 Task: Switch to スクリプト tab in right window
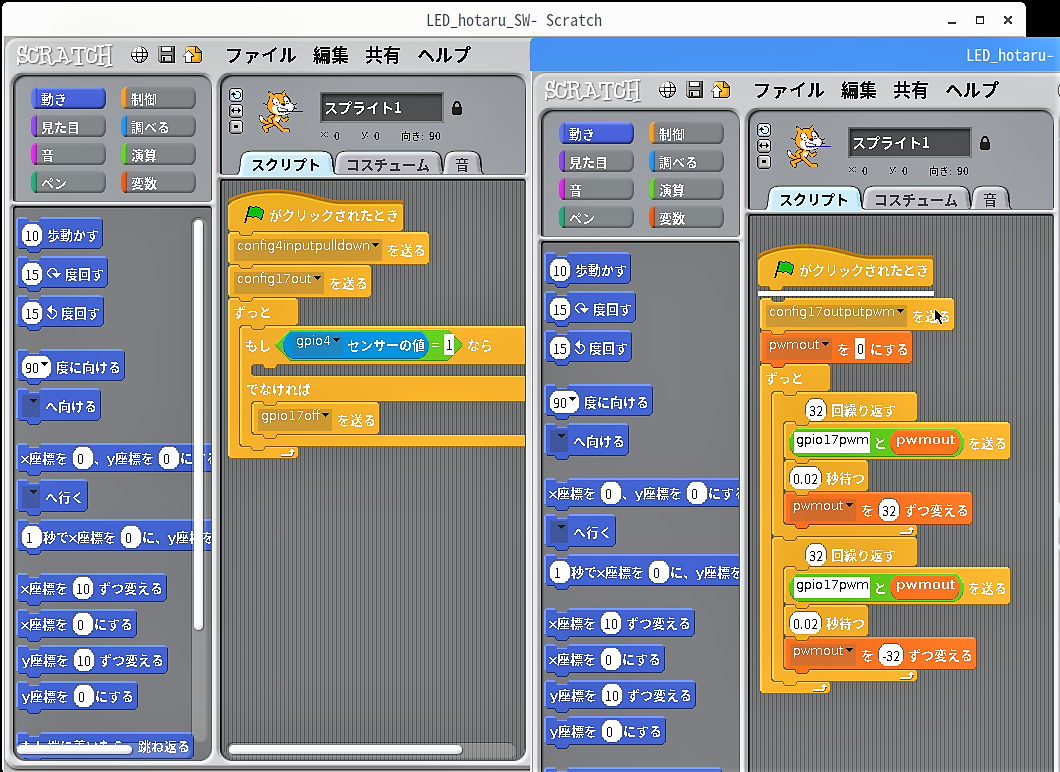tap(814, 200)
